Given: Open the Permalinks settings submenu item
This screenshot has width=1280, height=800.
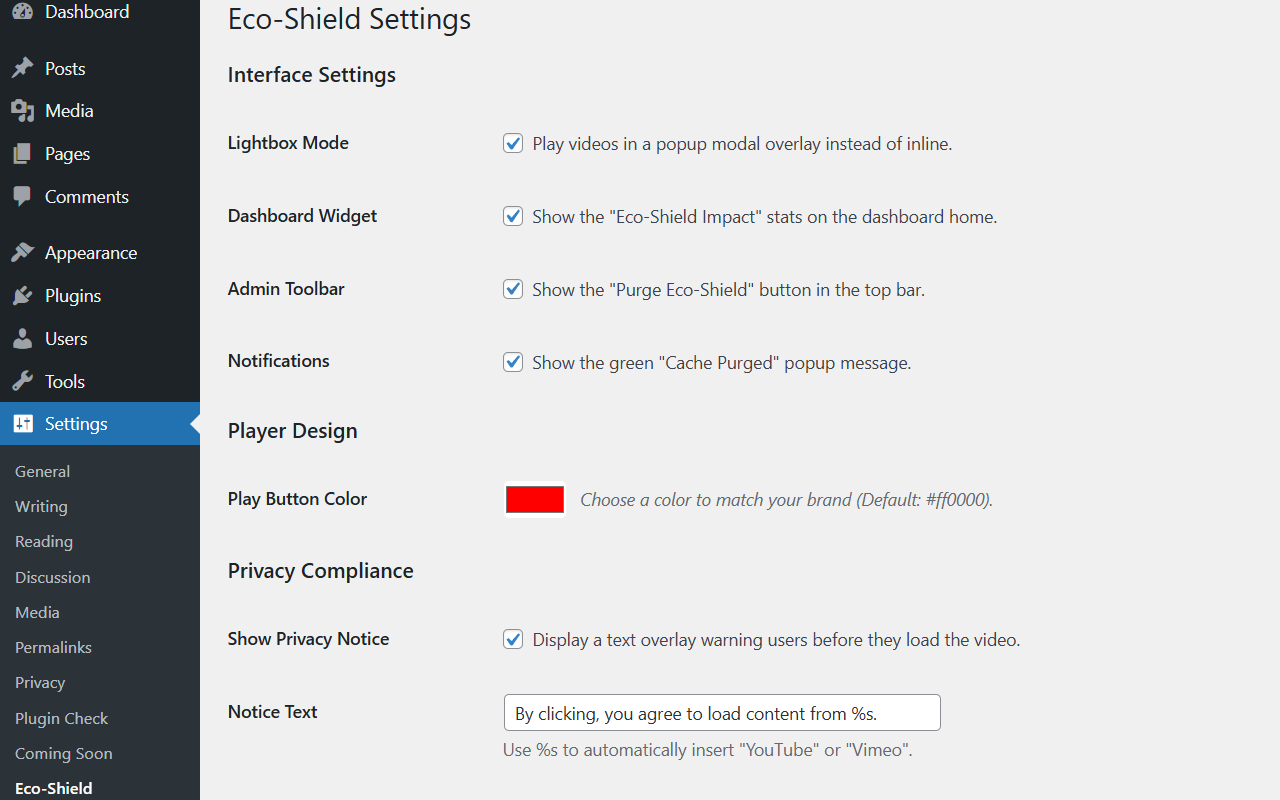Looking at the screenshot, I should (x=53, y=647).
